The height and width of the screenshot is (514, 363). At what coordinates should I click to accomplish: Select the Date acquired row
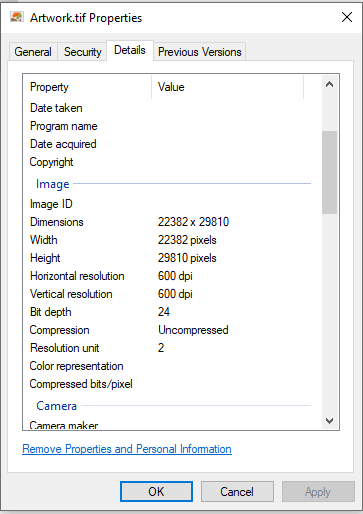tap(170, 144)
